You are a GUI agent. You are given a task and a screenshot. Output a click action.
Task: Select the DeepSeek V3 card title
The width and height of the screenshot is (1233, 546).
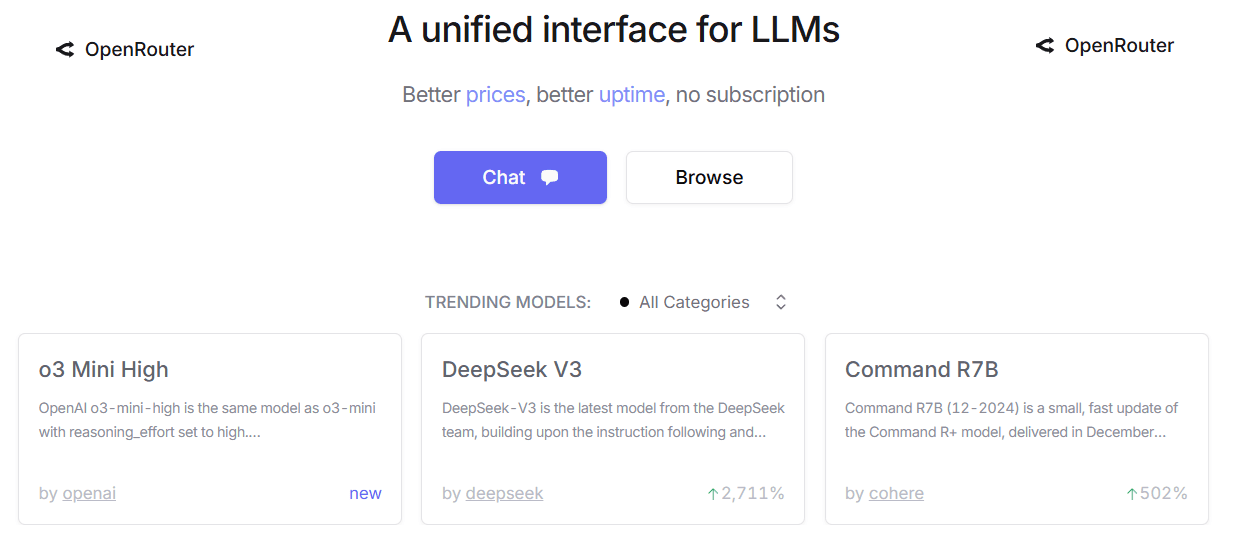coord(512,369)
